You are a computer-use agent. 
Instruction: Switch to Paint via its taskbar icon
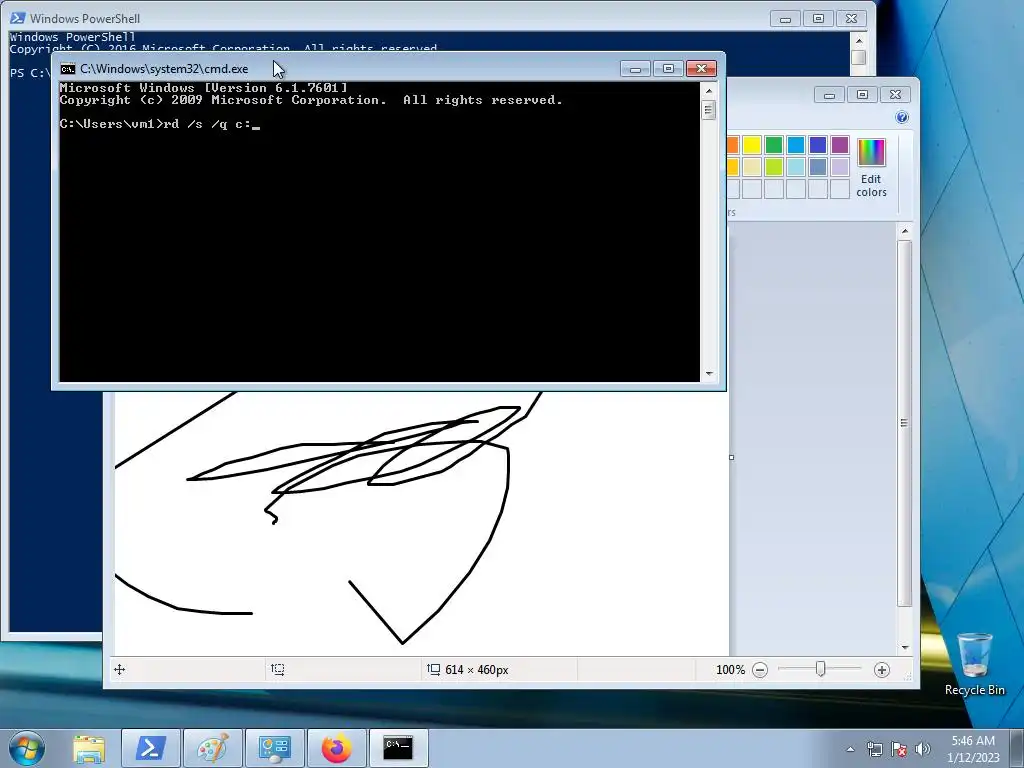[x=213, y=748]
